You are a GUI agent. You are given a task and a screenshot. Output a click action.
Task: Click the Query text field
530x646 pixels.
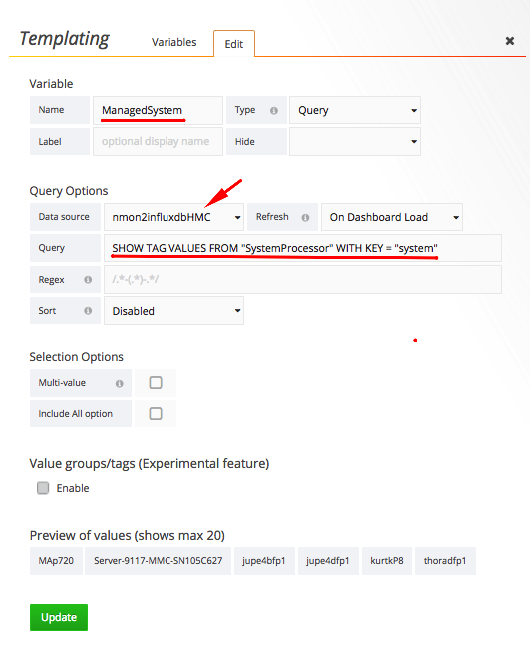303,248
